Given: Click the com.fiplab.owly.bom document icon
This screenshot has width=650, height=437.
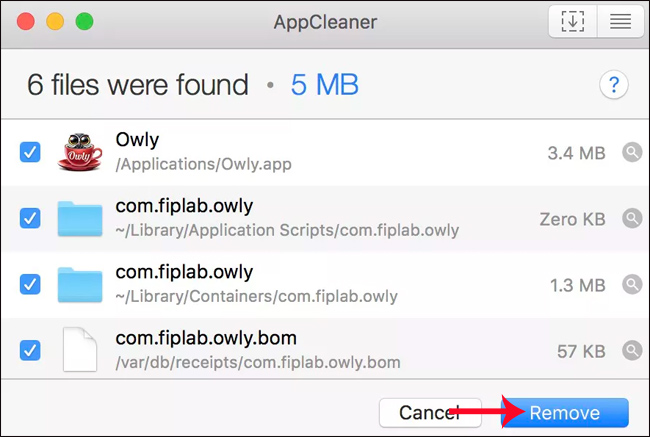Looking at the screenshot, I should (81, 351).
